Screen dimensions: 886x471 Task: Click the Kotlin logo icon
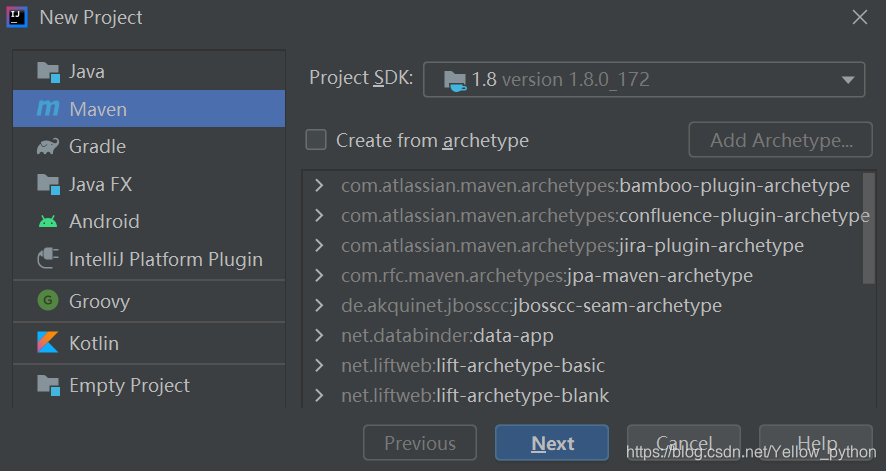pyautogui.click(x=48, y=342)
